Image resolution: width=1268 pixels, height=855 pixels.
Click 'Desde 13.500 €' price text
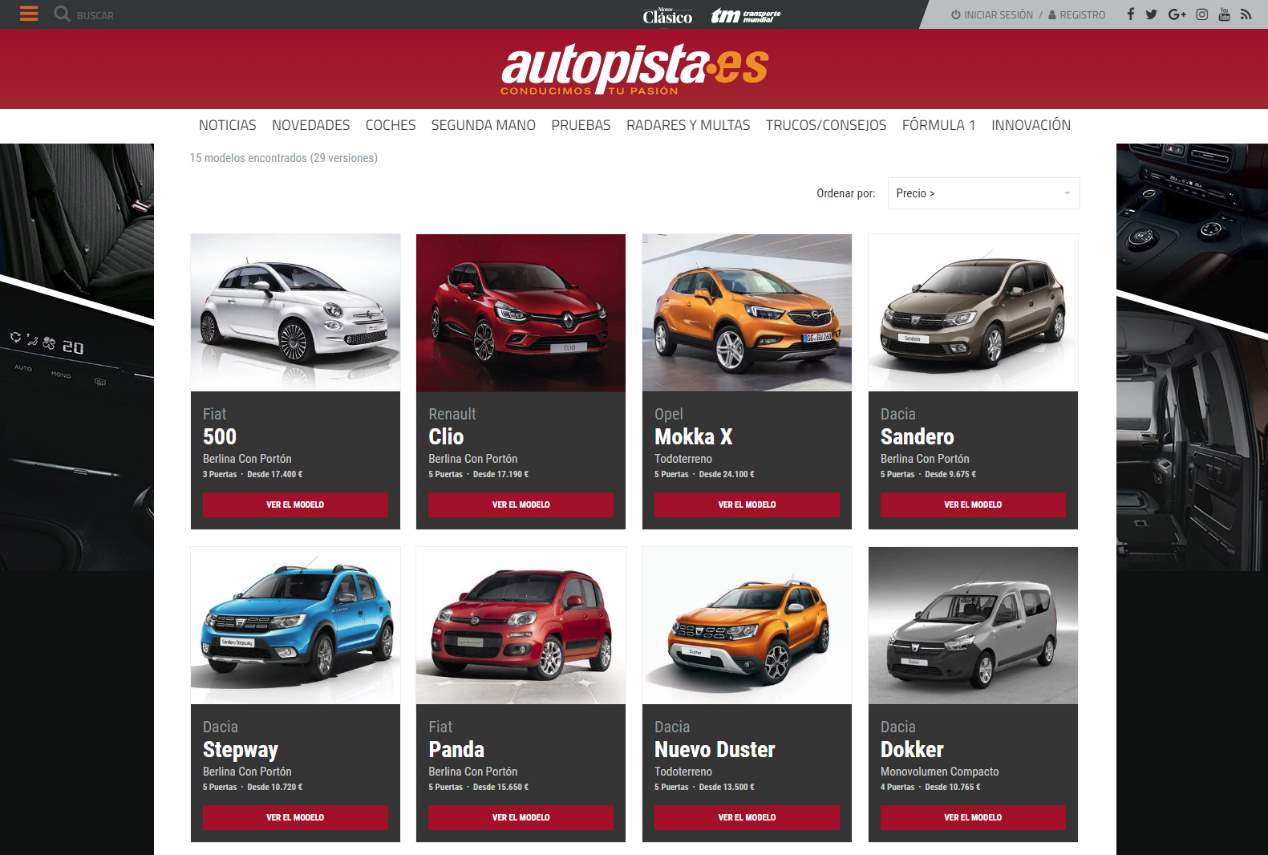727,788
